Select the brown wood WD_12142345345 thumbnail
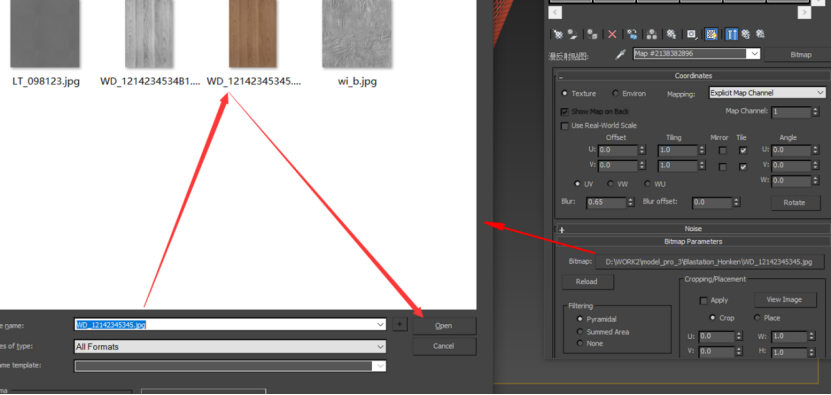The height and width of the screenshot is (395, 831). click(x=253, y=34)
